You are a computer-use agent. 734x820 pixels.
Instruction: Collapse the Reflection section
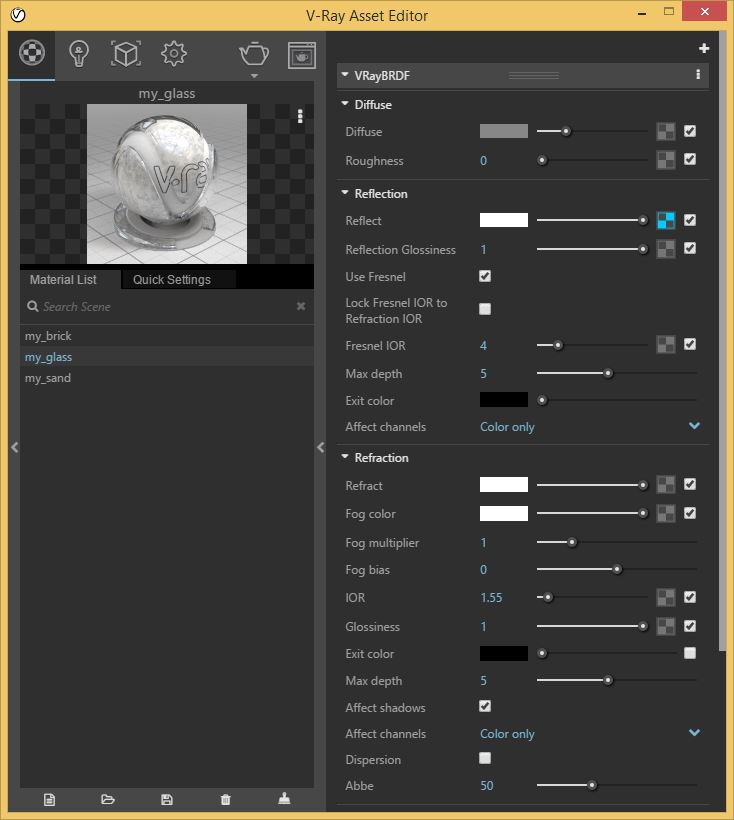click(x=345, y=192)
